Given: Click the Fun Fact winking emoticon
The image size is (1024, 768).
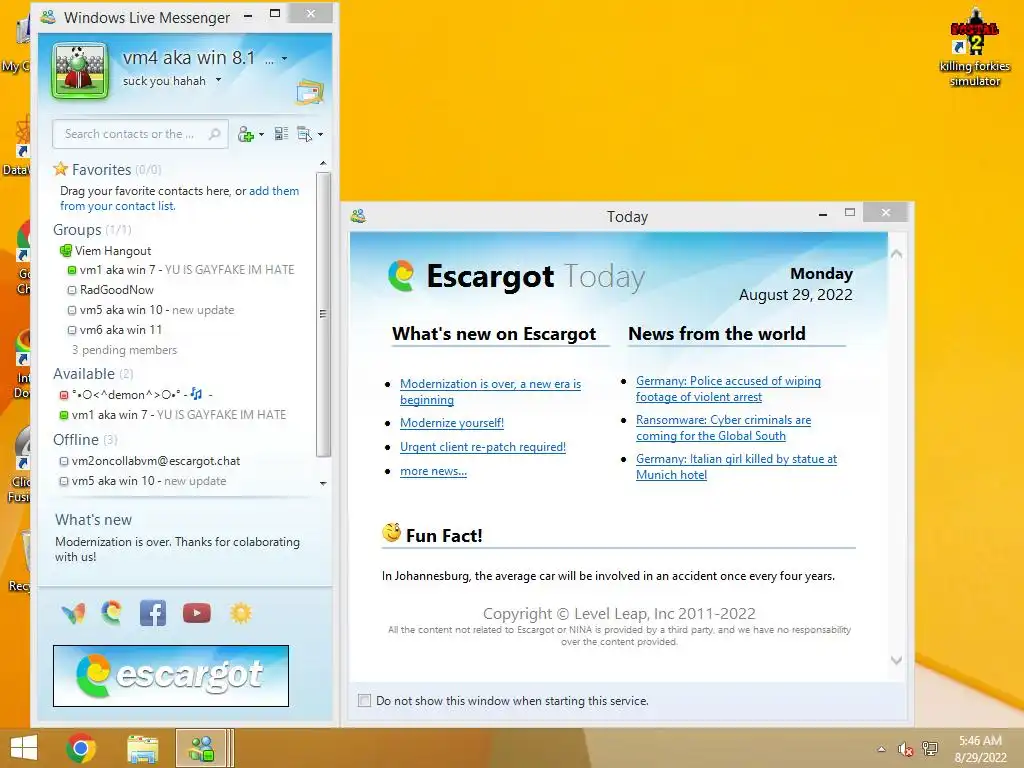Looking at the screenshot, I should pyautogui.click(x=391, y=533).
